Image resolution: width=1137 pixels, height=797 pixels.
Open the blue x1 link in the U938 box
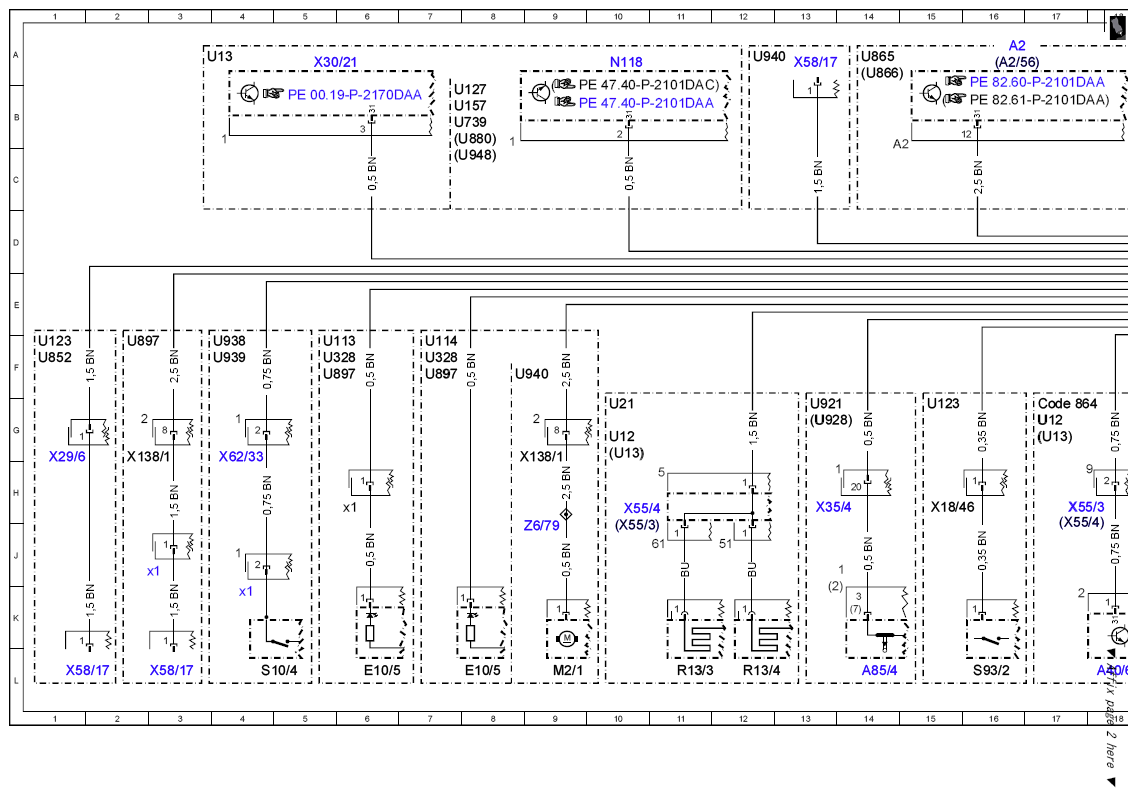point(246,592)
